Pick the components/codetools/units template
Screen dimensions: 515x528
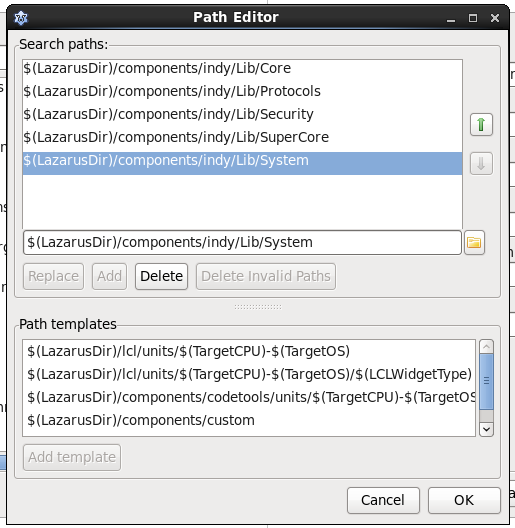point(249,397)
